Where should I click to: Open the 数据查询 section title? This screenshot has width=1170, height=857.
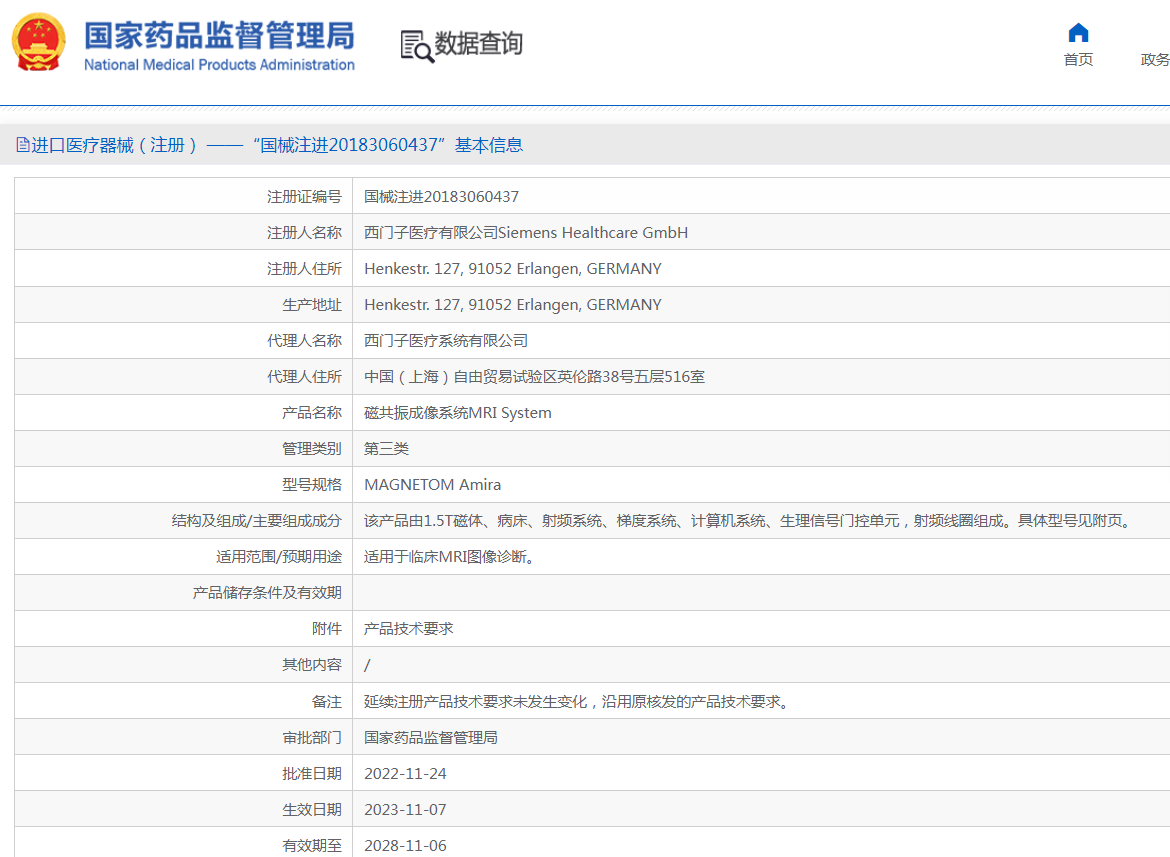click(x=478, y=43)
